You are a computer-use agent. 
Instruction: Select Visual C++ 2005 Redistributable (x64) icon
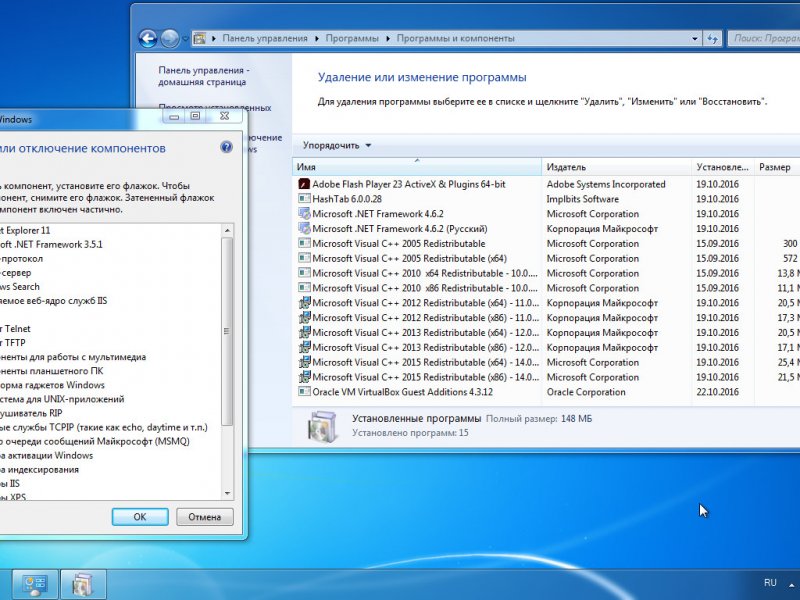pyautogui.click(x=304, y=258)
